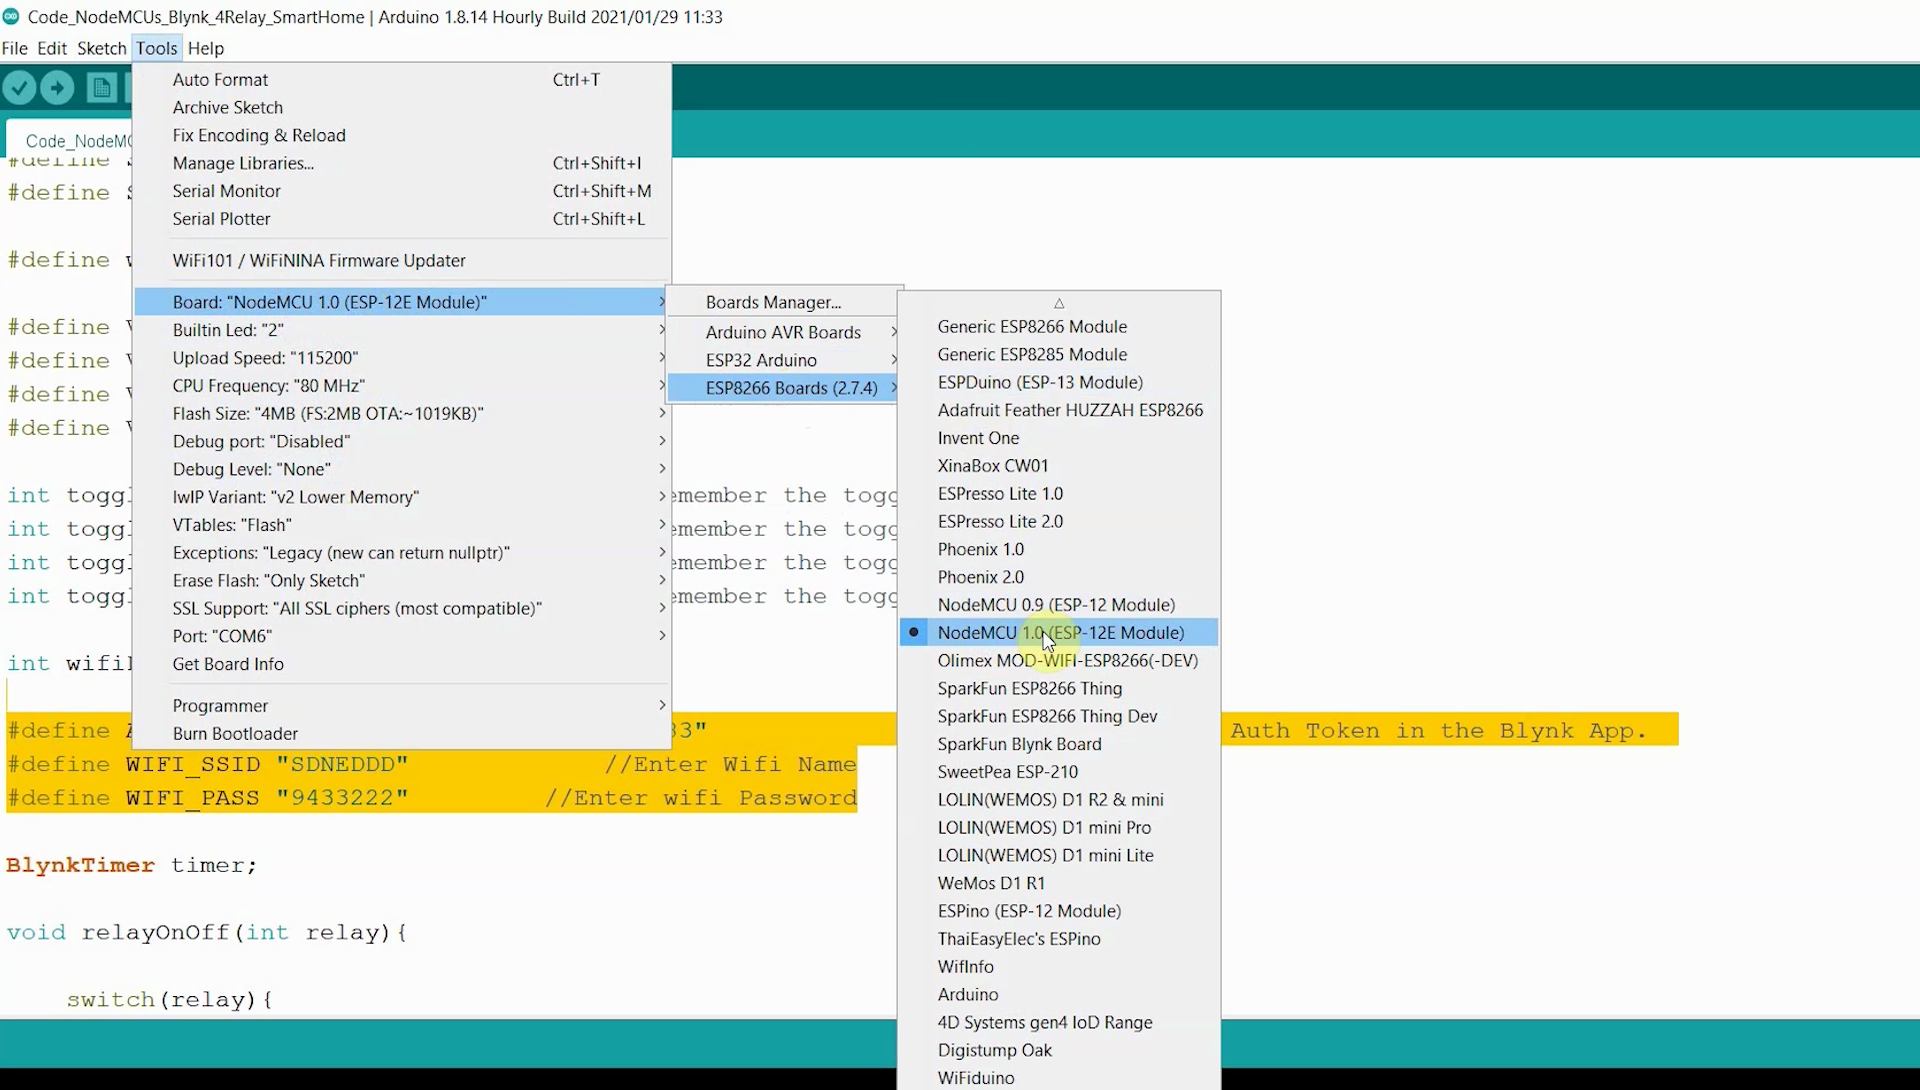The image size is (1920, 1090).
Task: Expand the ESP32 Arduino boards submenu
Action: point(759,360)
